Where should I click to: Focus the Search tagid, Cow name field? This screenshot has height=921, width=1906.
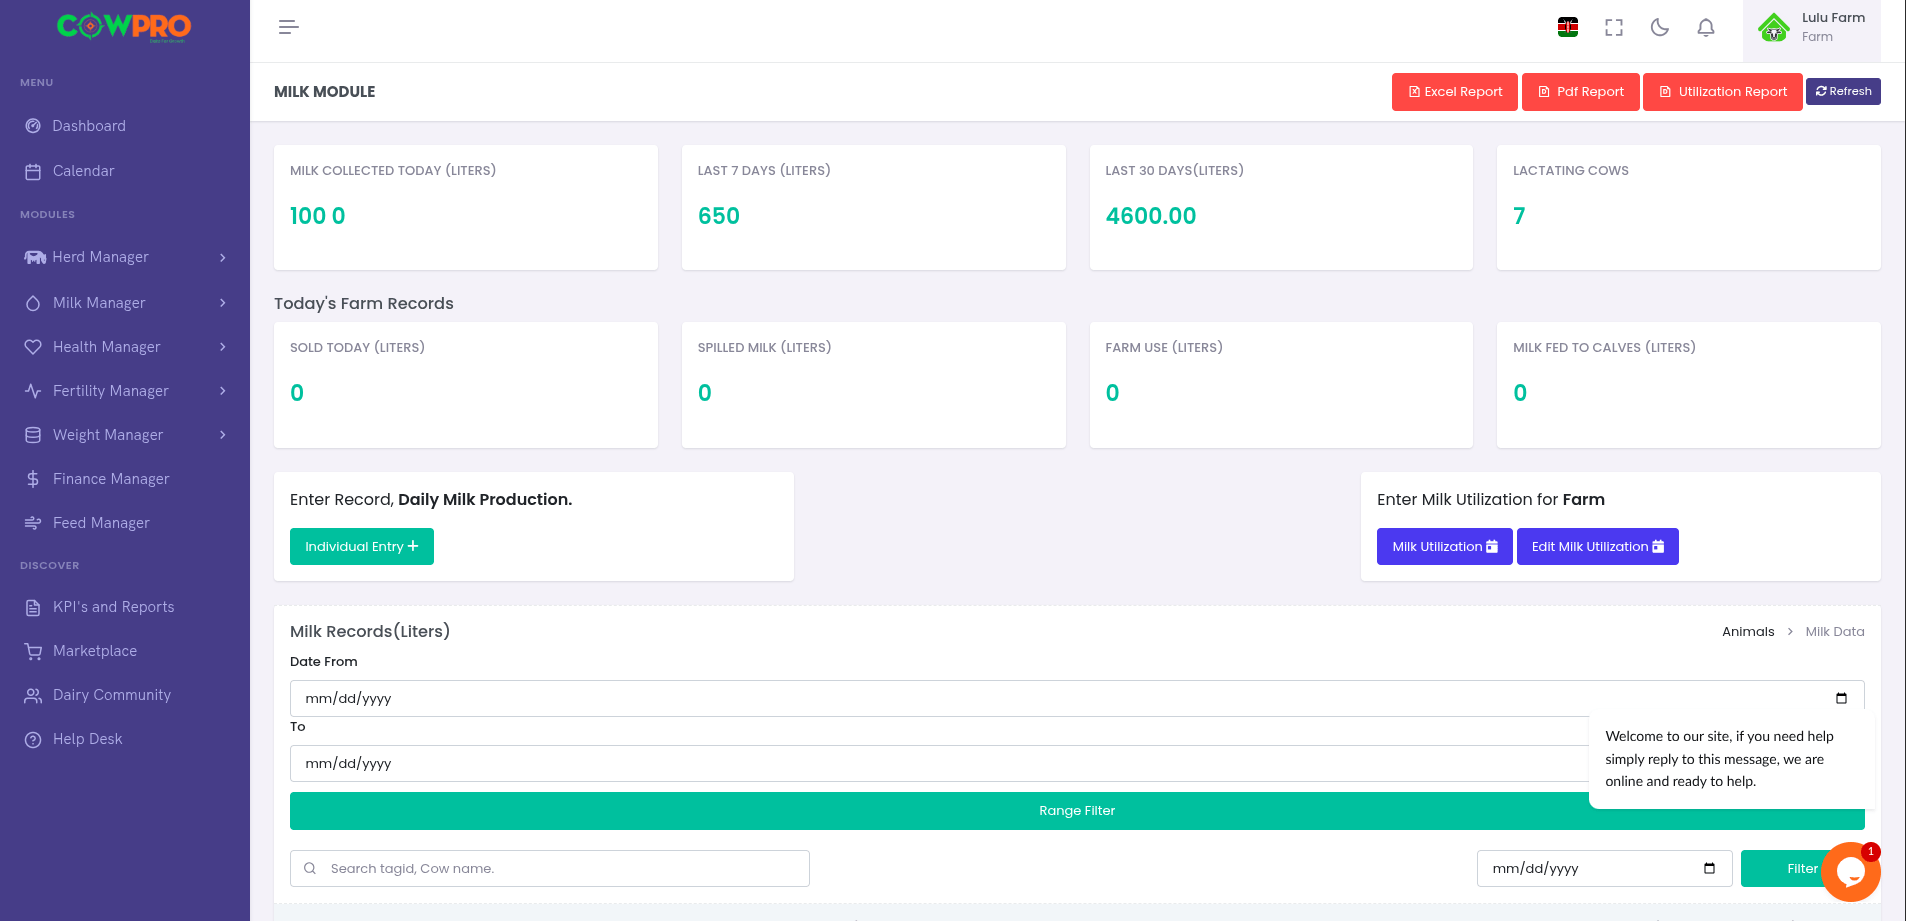tap(560, 868)
